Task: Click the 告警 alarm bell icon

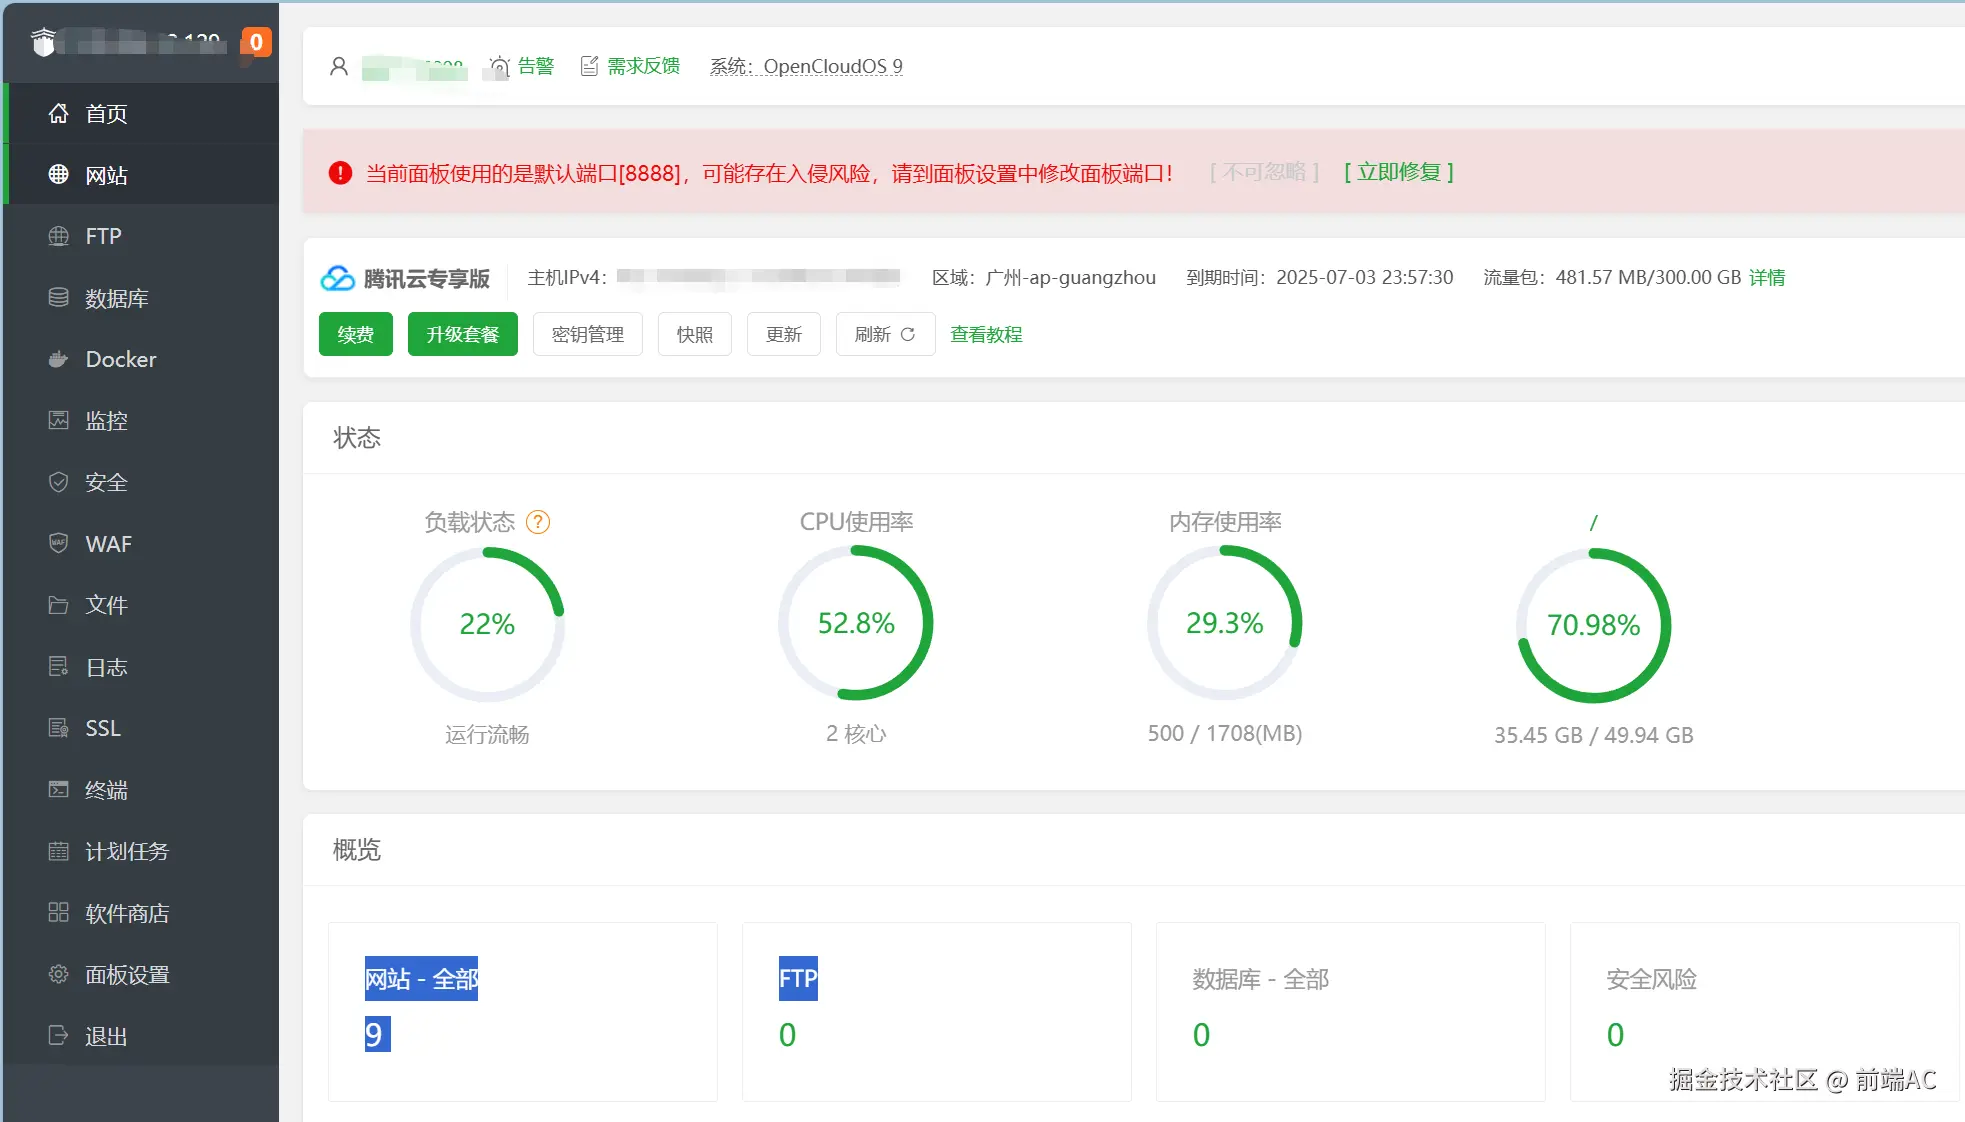Action: point(499,67)
